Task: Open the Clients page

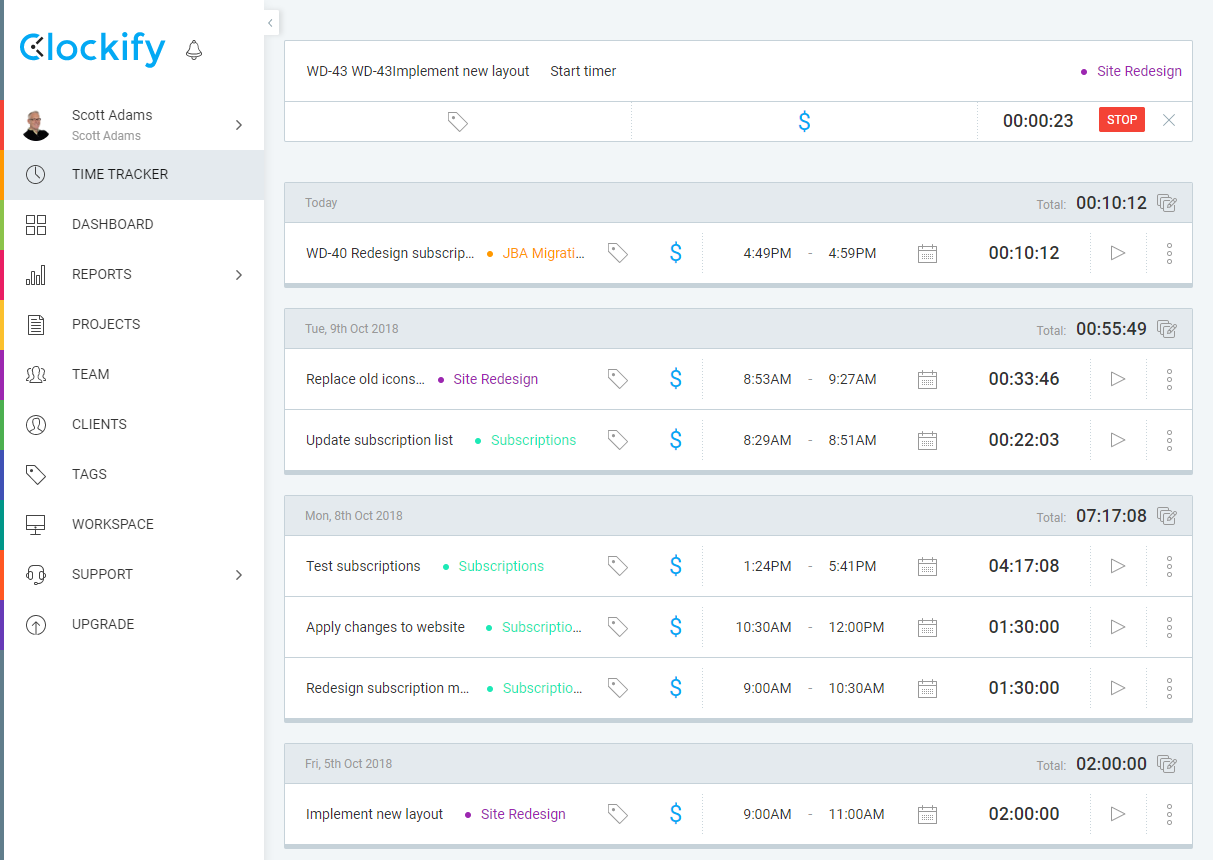Action: (132, 424)
